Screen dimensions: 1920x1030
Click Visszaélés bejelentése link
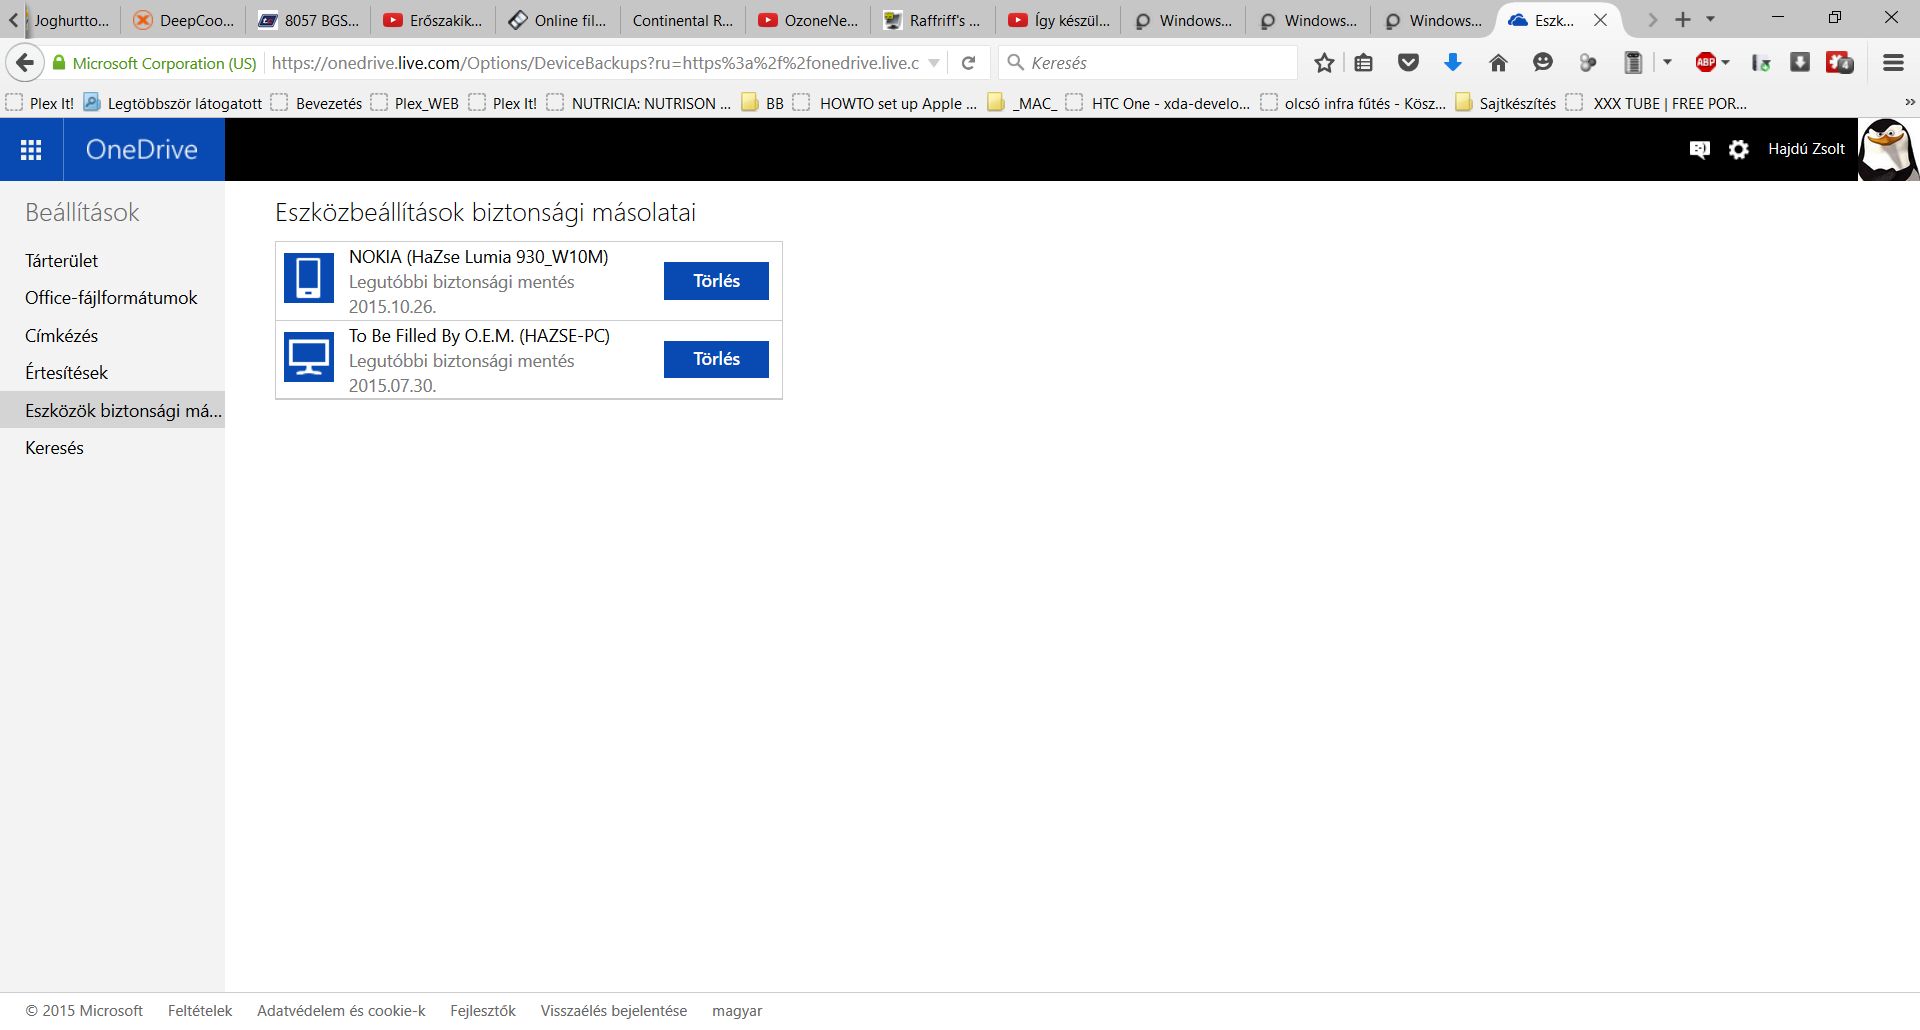coord(614,1011)
